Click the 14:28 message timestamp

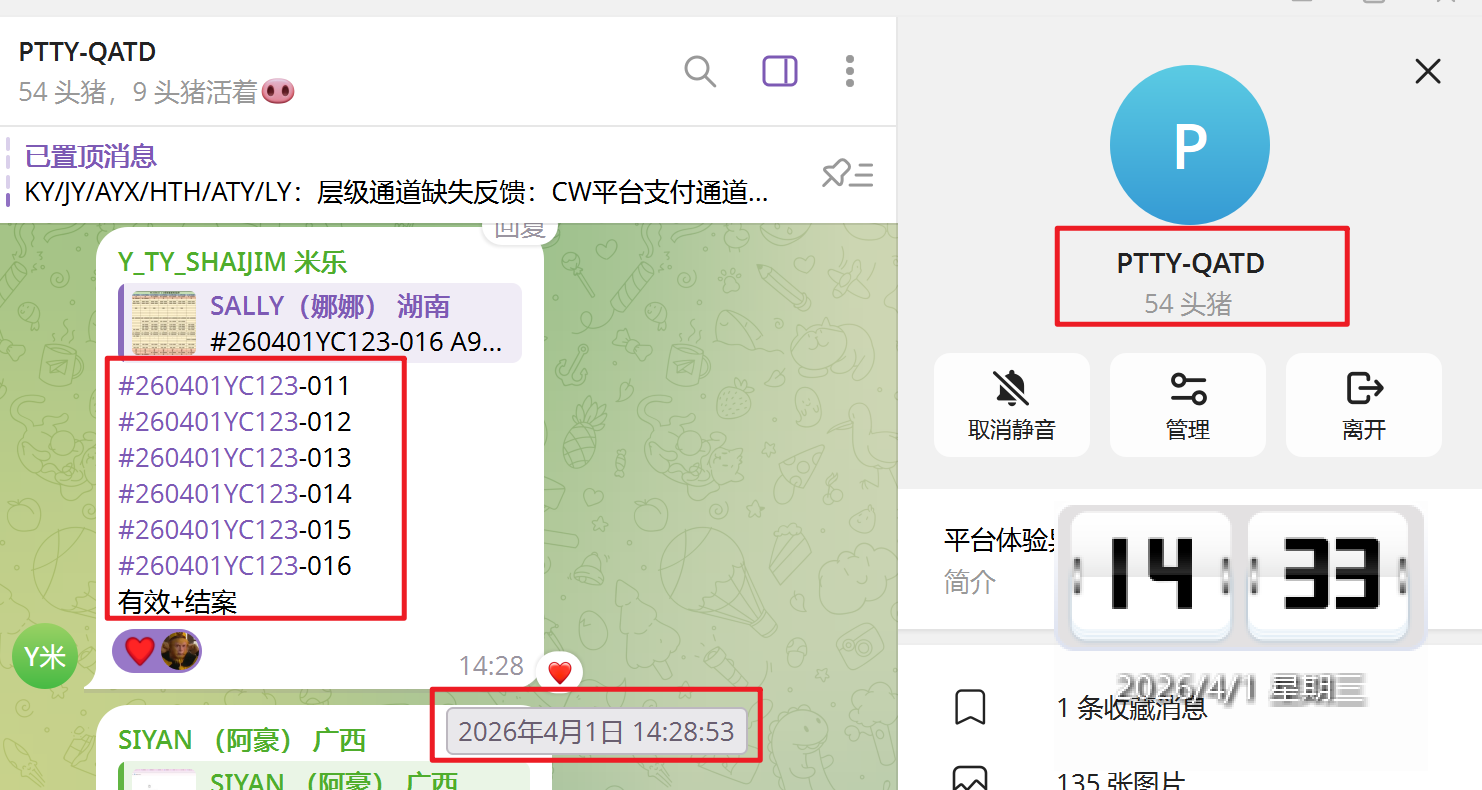pyautogui.click(x=491, y=666)
